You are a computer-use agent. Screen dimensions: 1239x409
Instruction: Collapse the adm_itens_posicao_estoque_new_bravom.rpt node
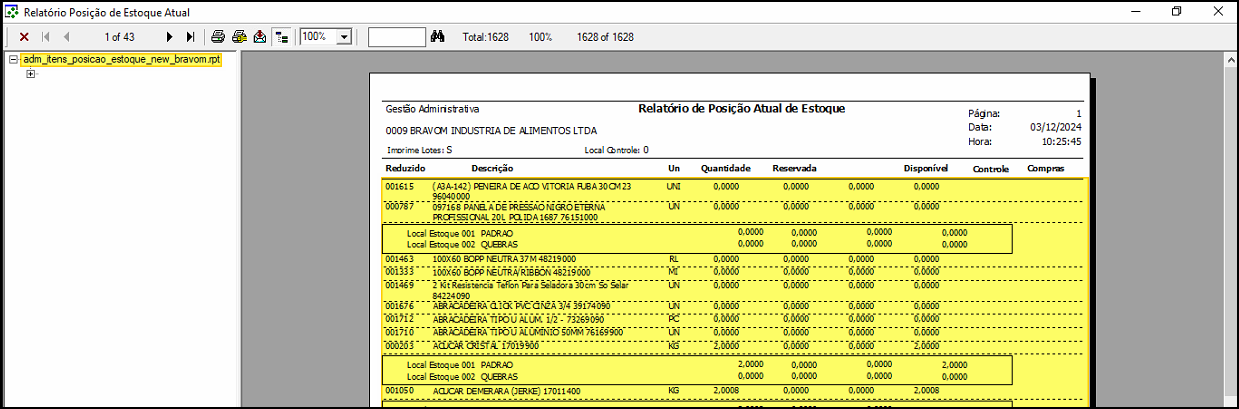click(13, 60)
